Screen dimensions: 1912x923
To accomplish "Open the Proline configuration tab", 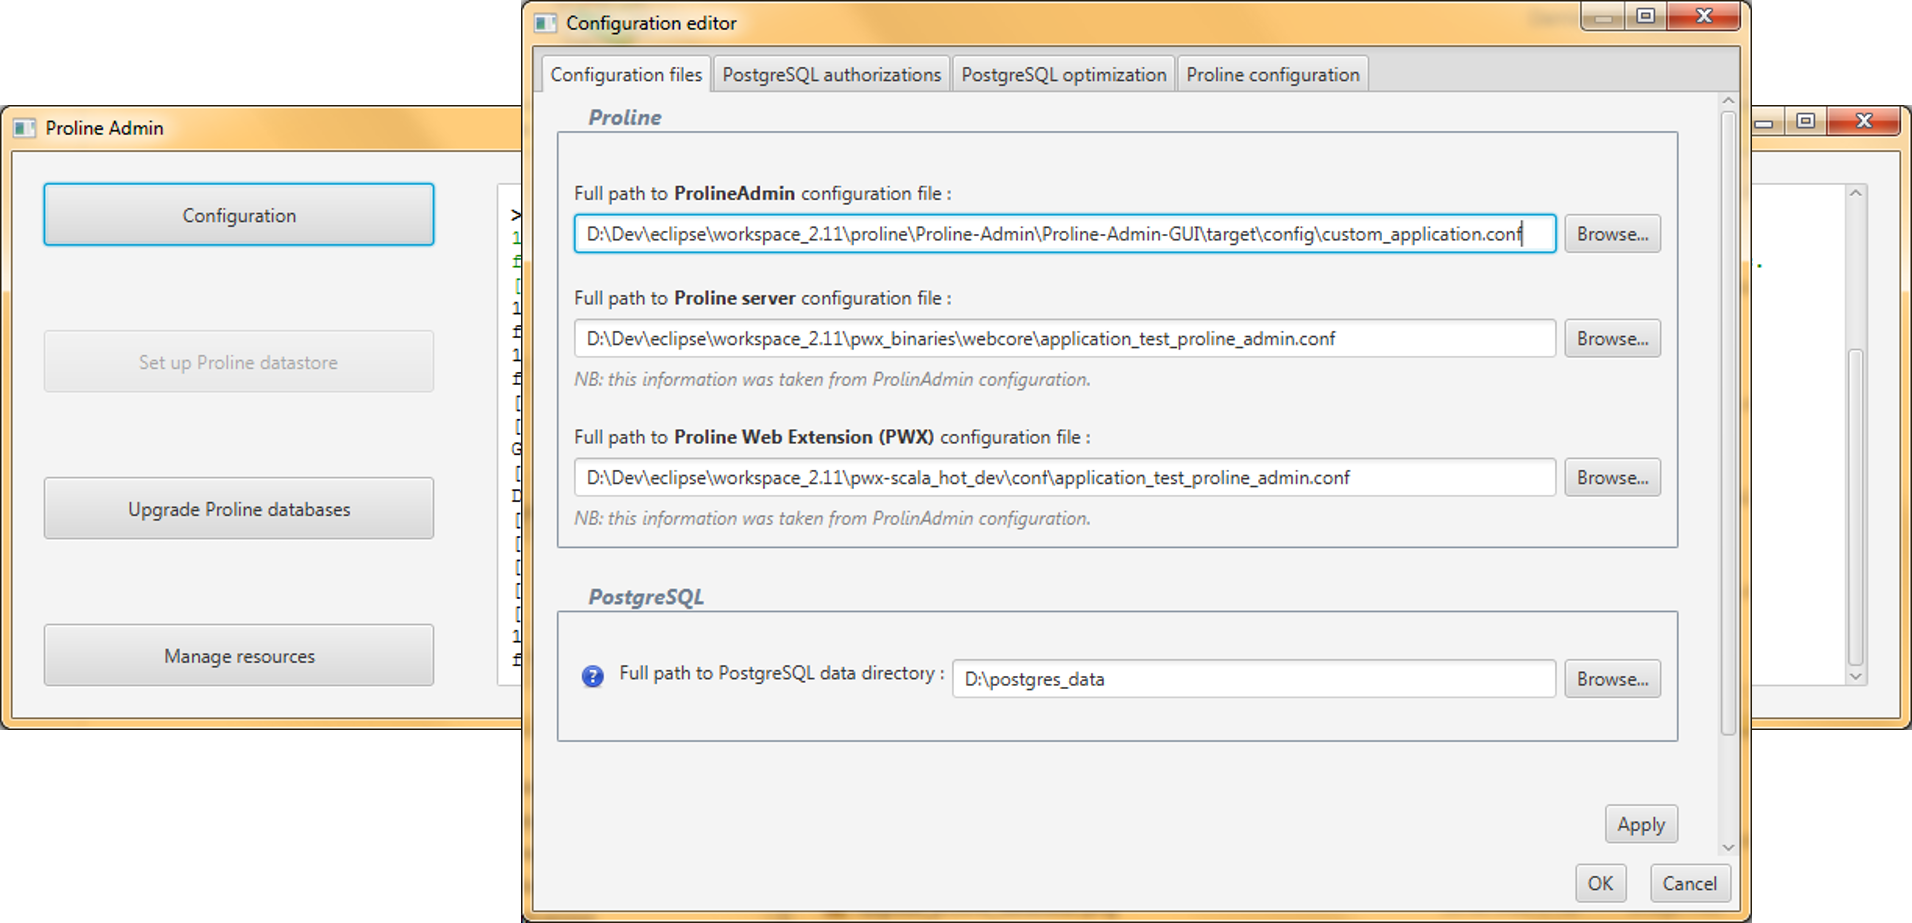I will click(x=1272, y=75).
